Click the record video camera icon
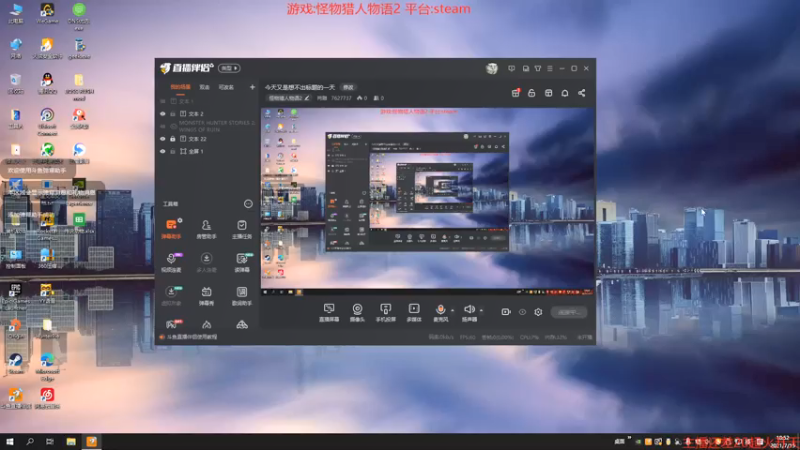Screen dimensions: 800x450 [x=506, y=312]
